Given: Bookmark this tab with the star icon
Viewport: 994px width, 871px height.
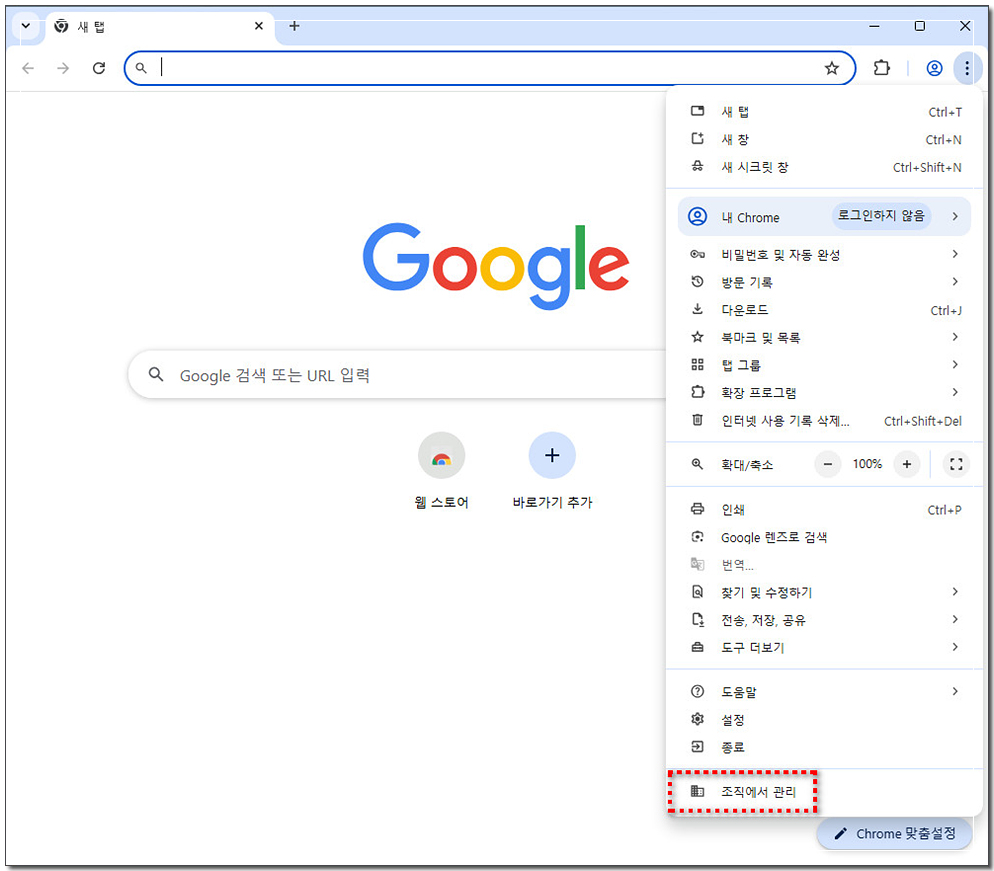Looking at the screenshot, I should [832, 68].
